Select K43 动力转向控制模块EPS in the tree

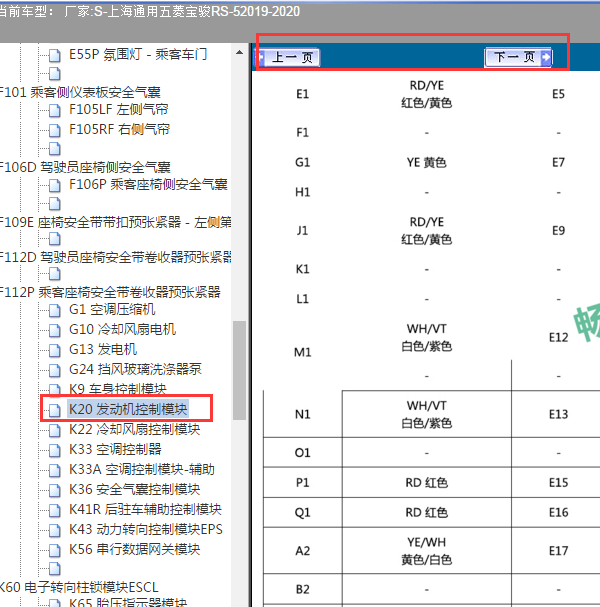(x=146, y=529)
